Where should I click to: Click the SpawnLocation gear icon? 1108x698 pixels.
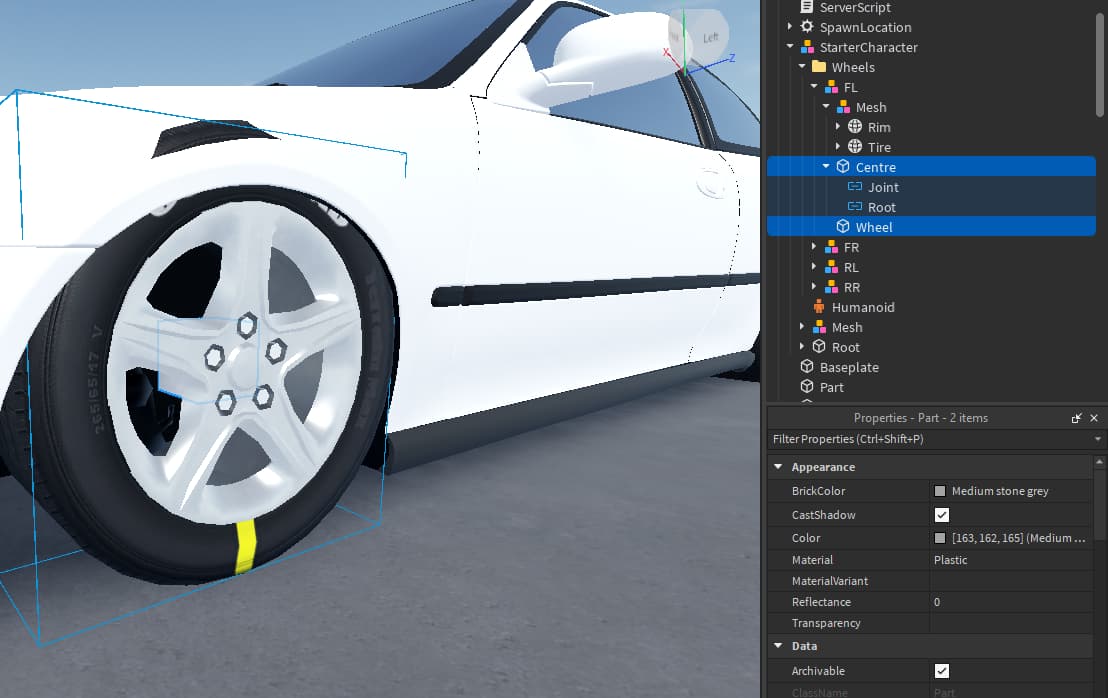tap(807, 27)
